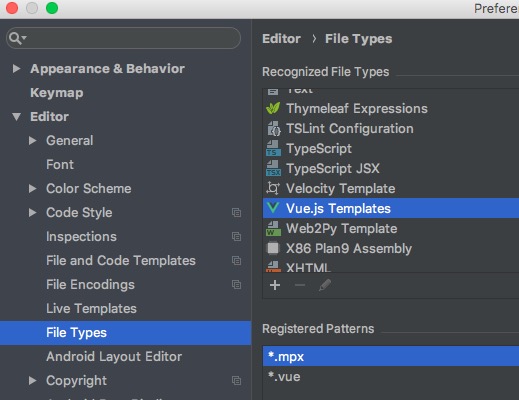
Task: Collapse the Editor tree section
Action: coord(16,117)
